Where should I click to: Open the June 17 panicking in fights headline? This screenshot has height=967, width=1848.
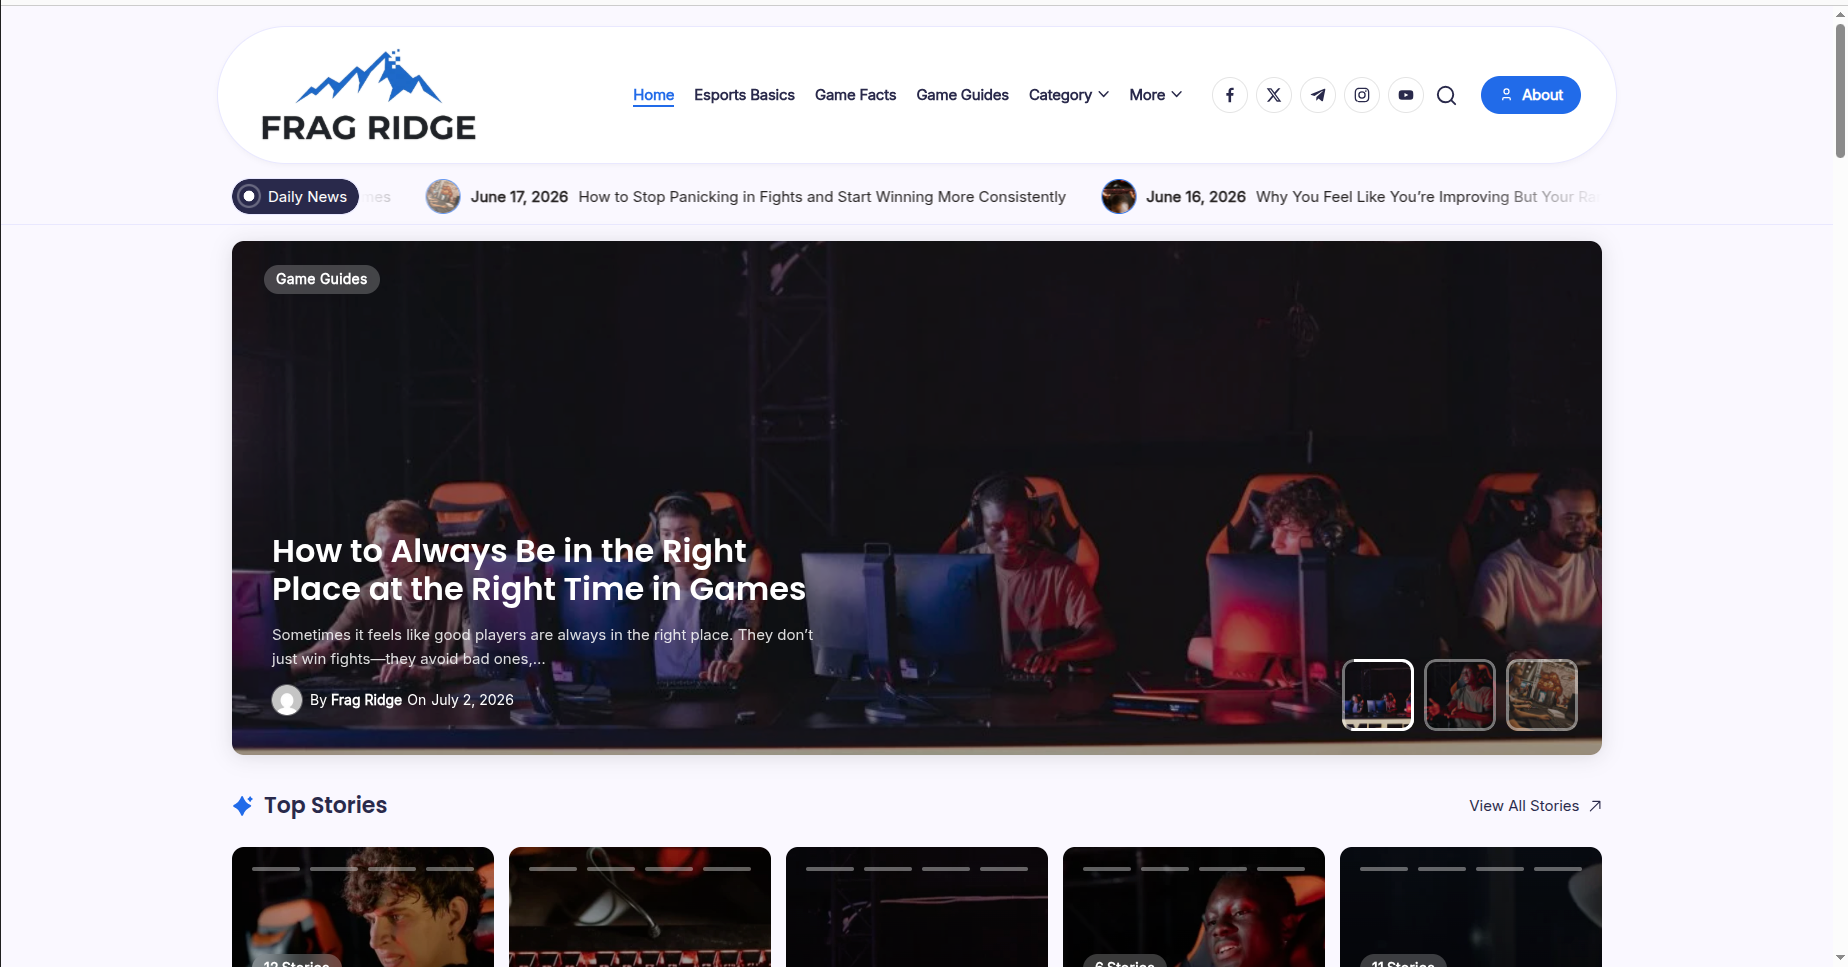pyautogui.click(x=822, y=197)
